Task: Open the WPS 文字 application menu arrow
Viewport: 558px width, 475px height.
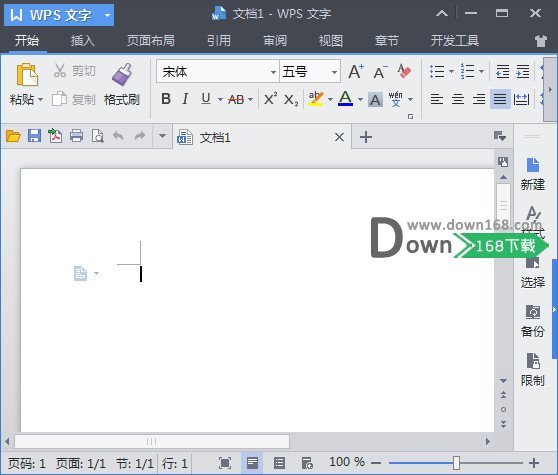Action: click(107, 15)
